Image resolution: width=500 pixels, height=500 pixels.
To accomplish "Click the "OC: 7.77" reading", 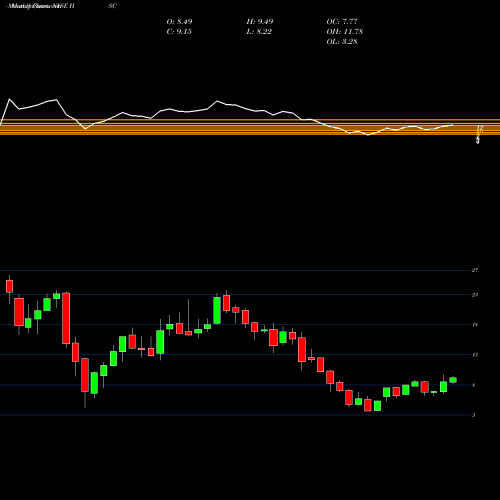I will tap(342, 22).
